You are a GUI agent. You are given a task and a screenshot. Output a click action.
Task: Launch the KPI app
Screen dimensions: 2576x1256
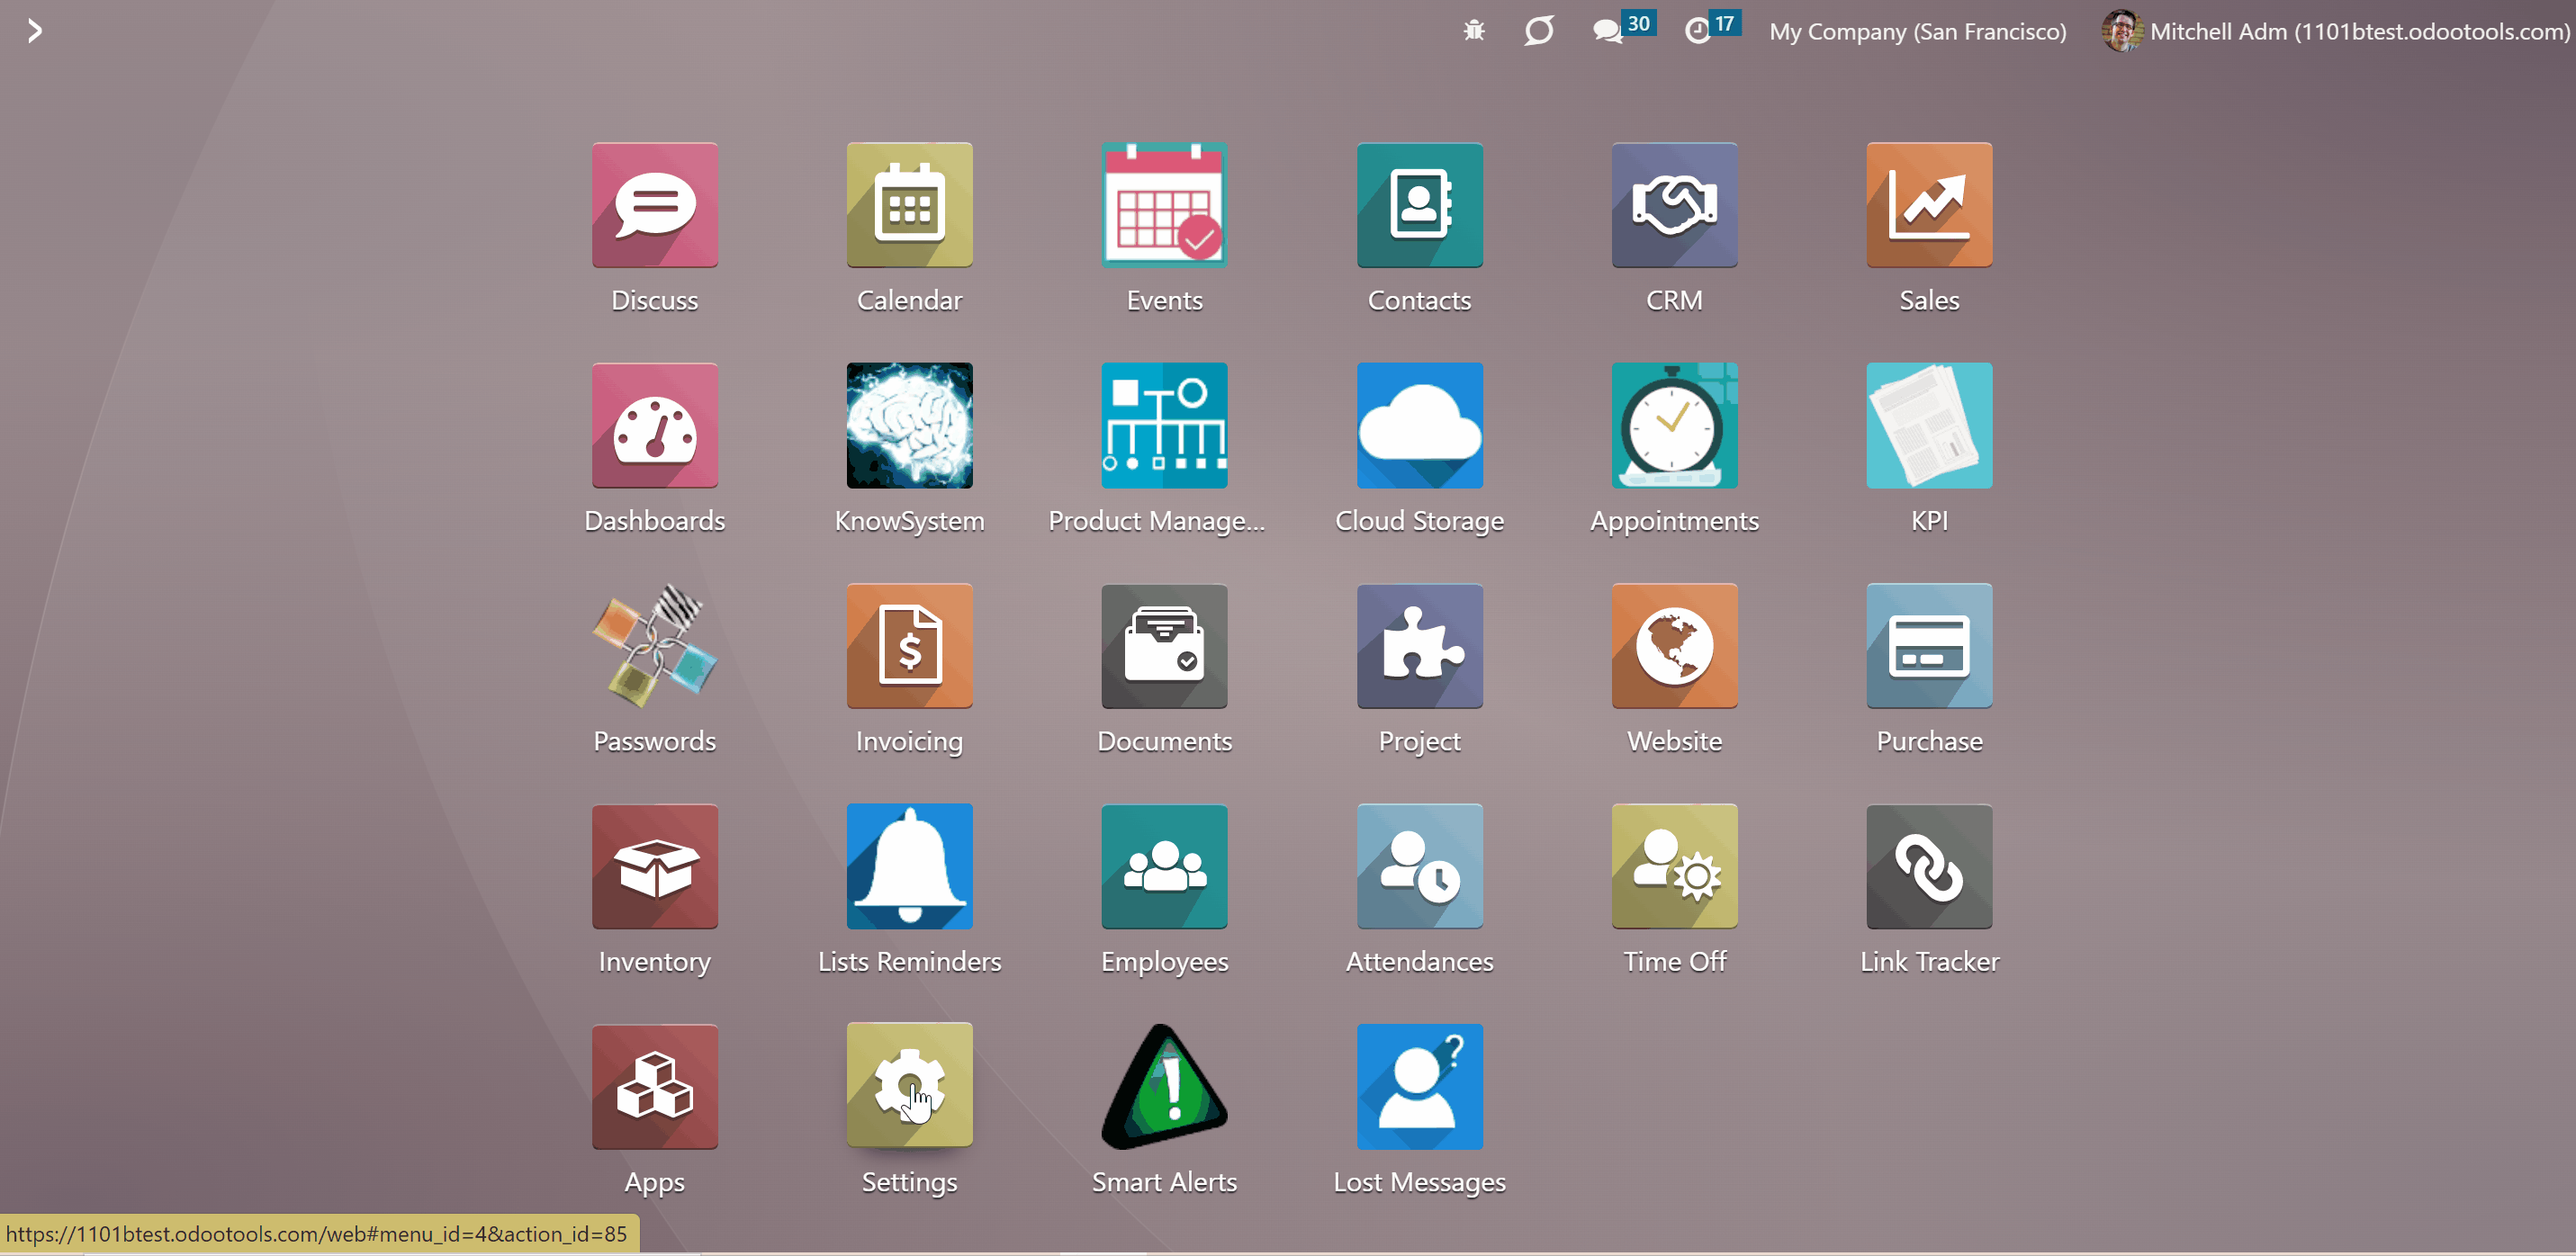click(x=1930, y=425)
